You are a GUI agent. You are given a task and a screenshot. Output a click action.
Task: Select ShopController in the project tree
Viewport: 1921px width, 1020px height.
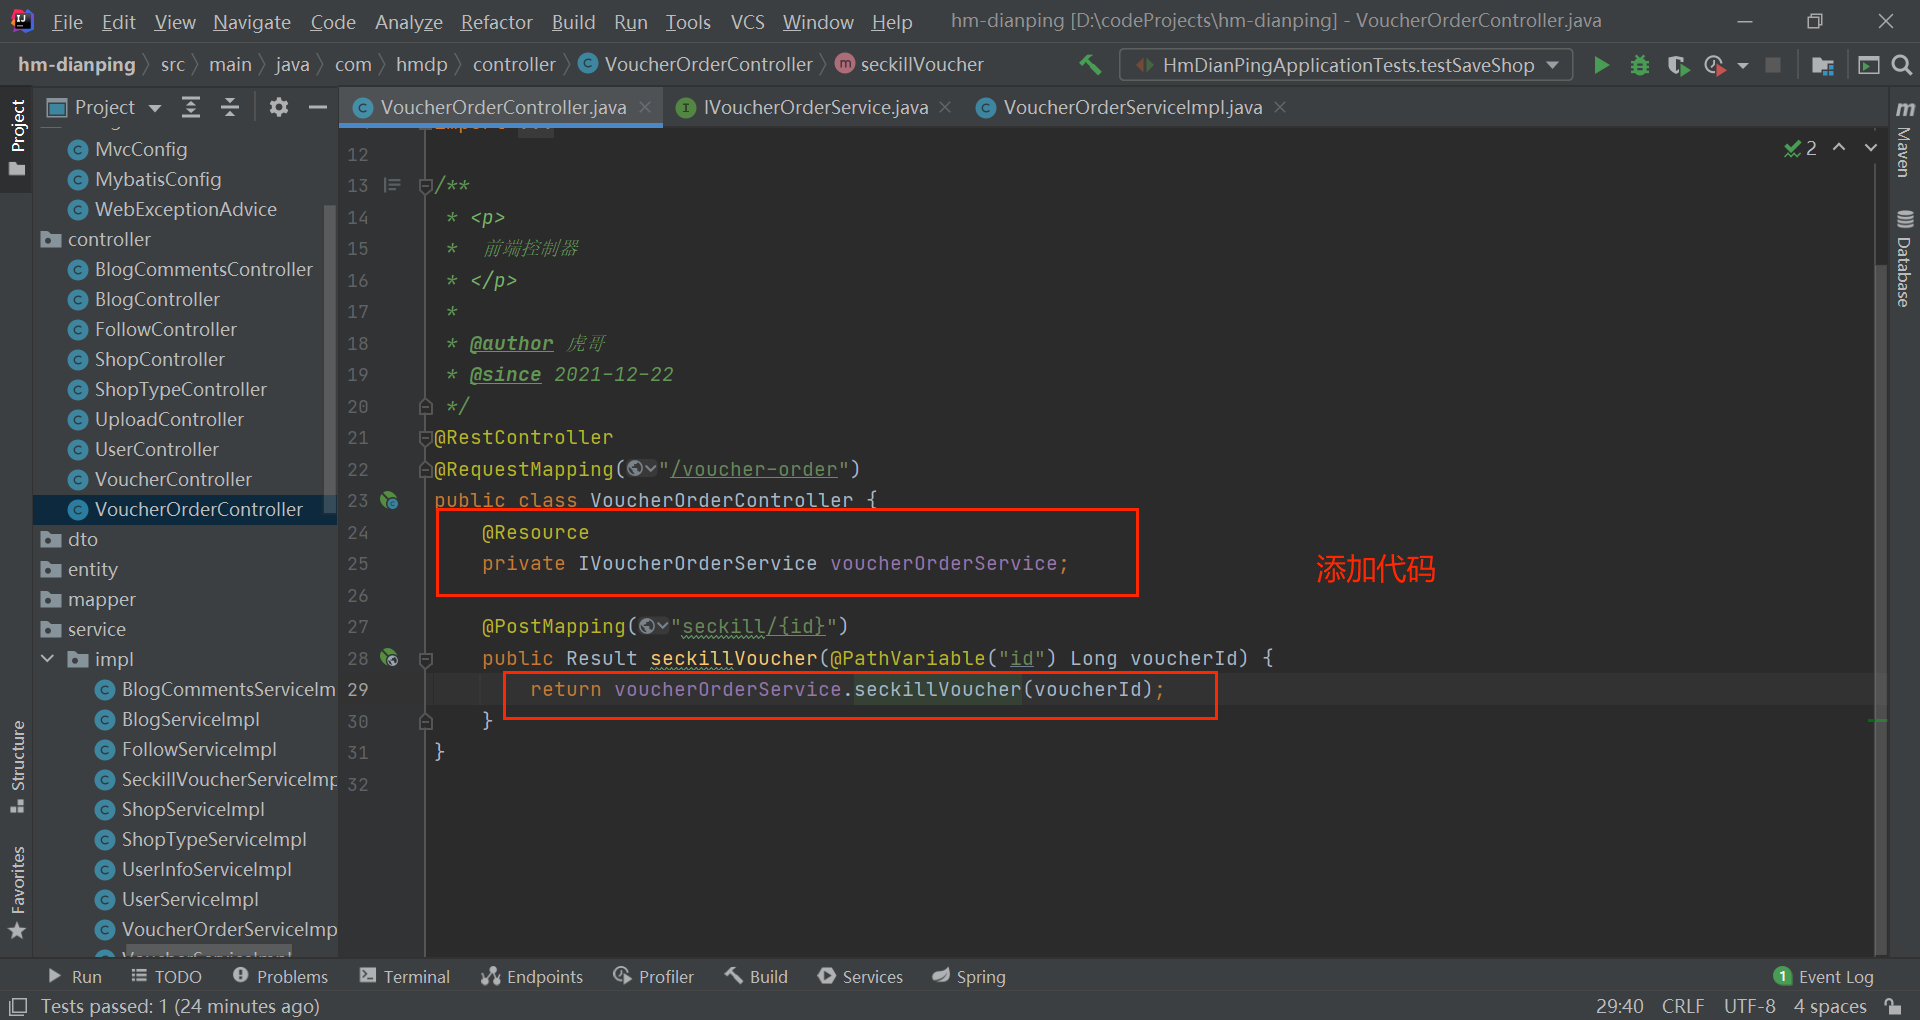tap(160, 359)
